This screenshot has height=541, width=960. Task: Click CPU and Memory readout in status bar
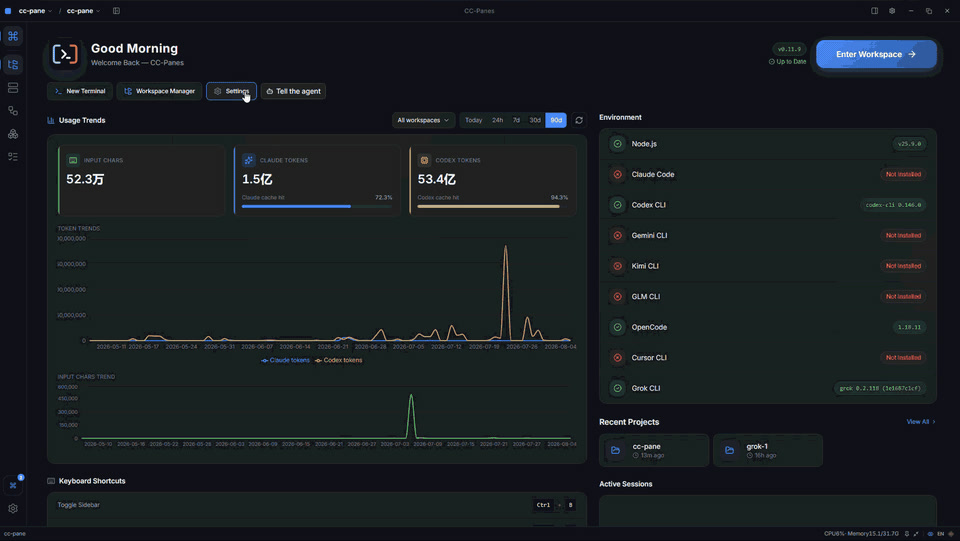click(861, 534)
